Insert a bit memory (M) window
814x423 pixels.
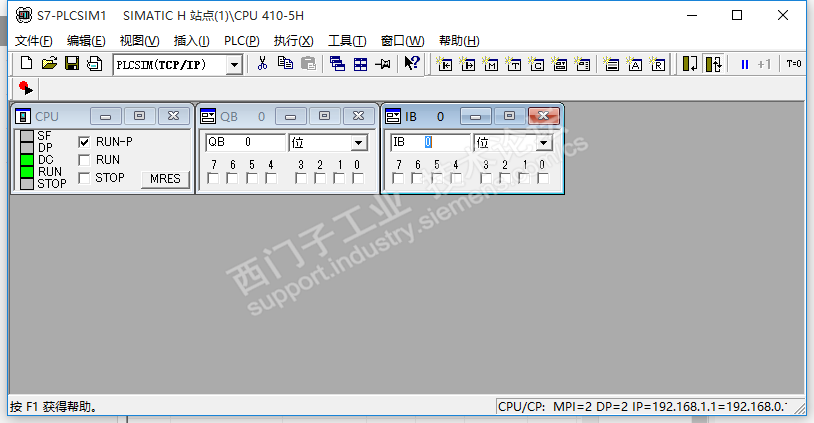(x=491, y=64)
